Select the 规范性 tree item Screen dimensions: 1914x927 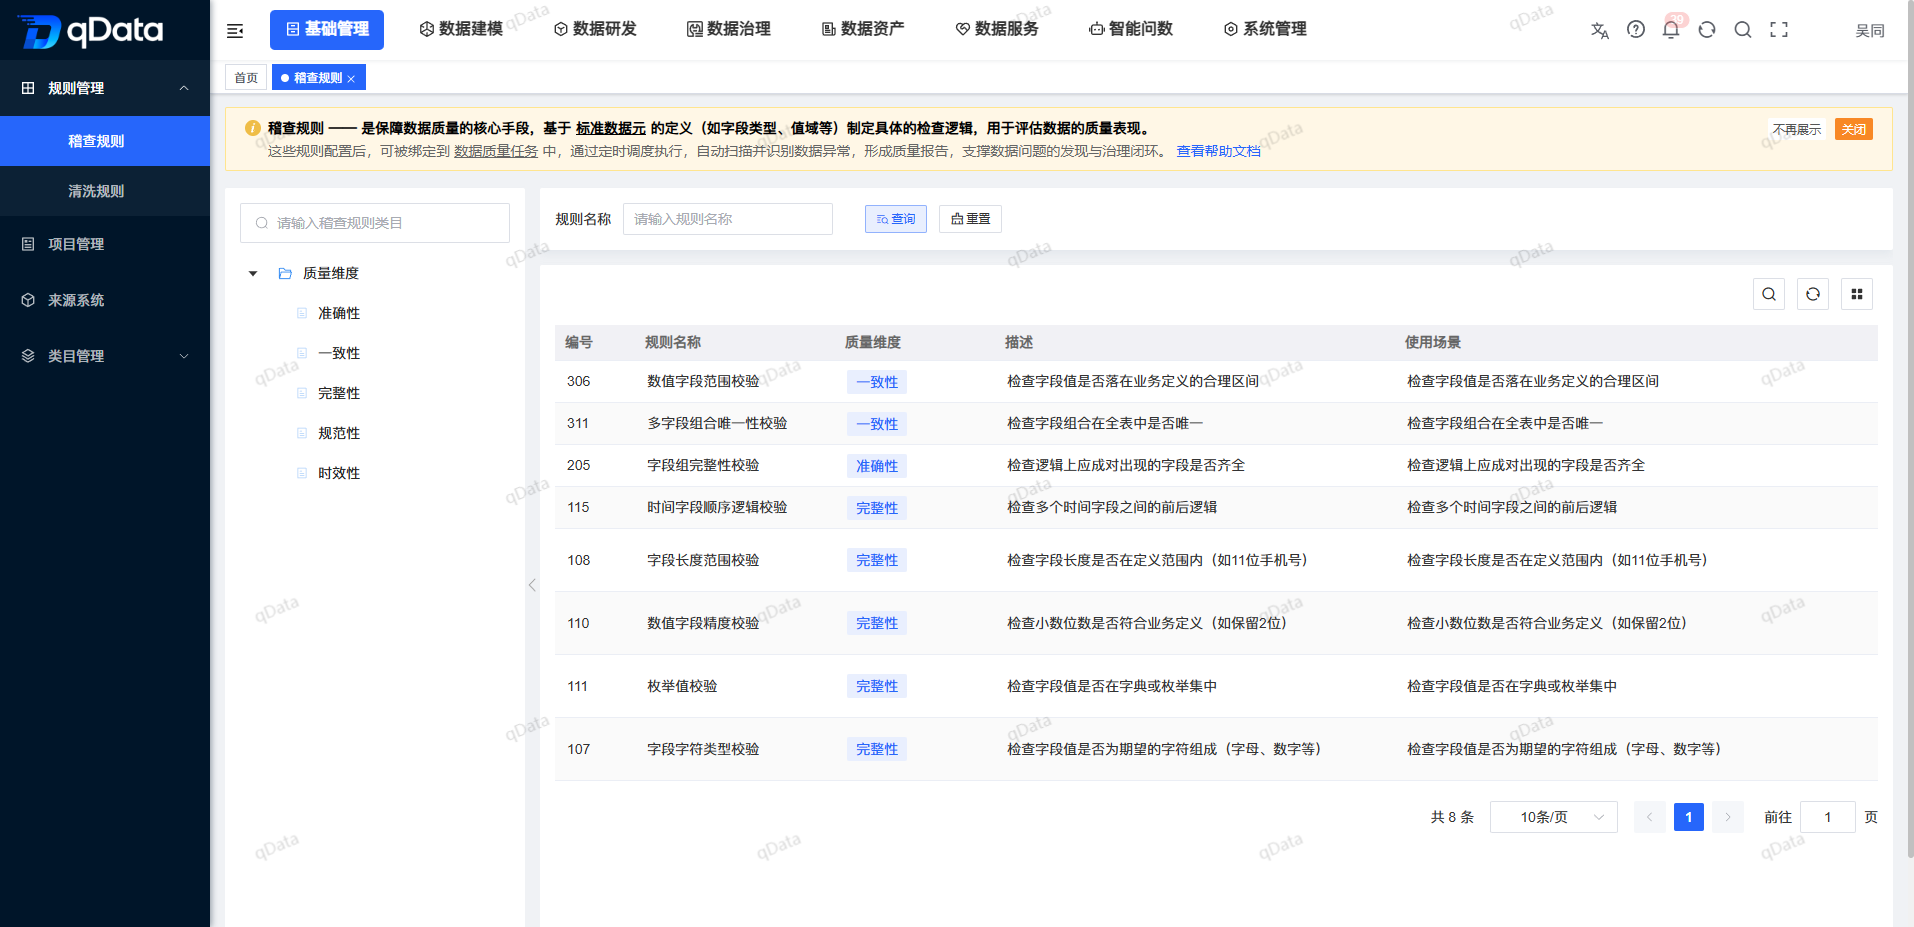pyautogui.click(x=339, y=433)
